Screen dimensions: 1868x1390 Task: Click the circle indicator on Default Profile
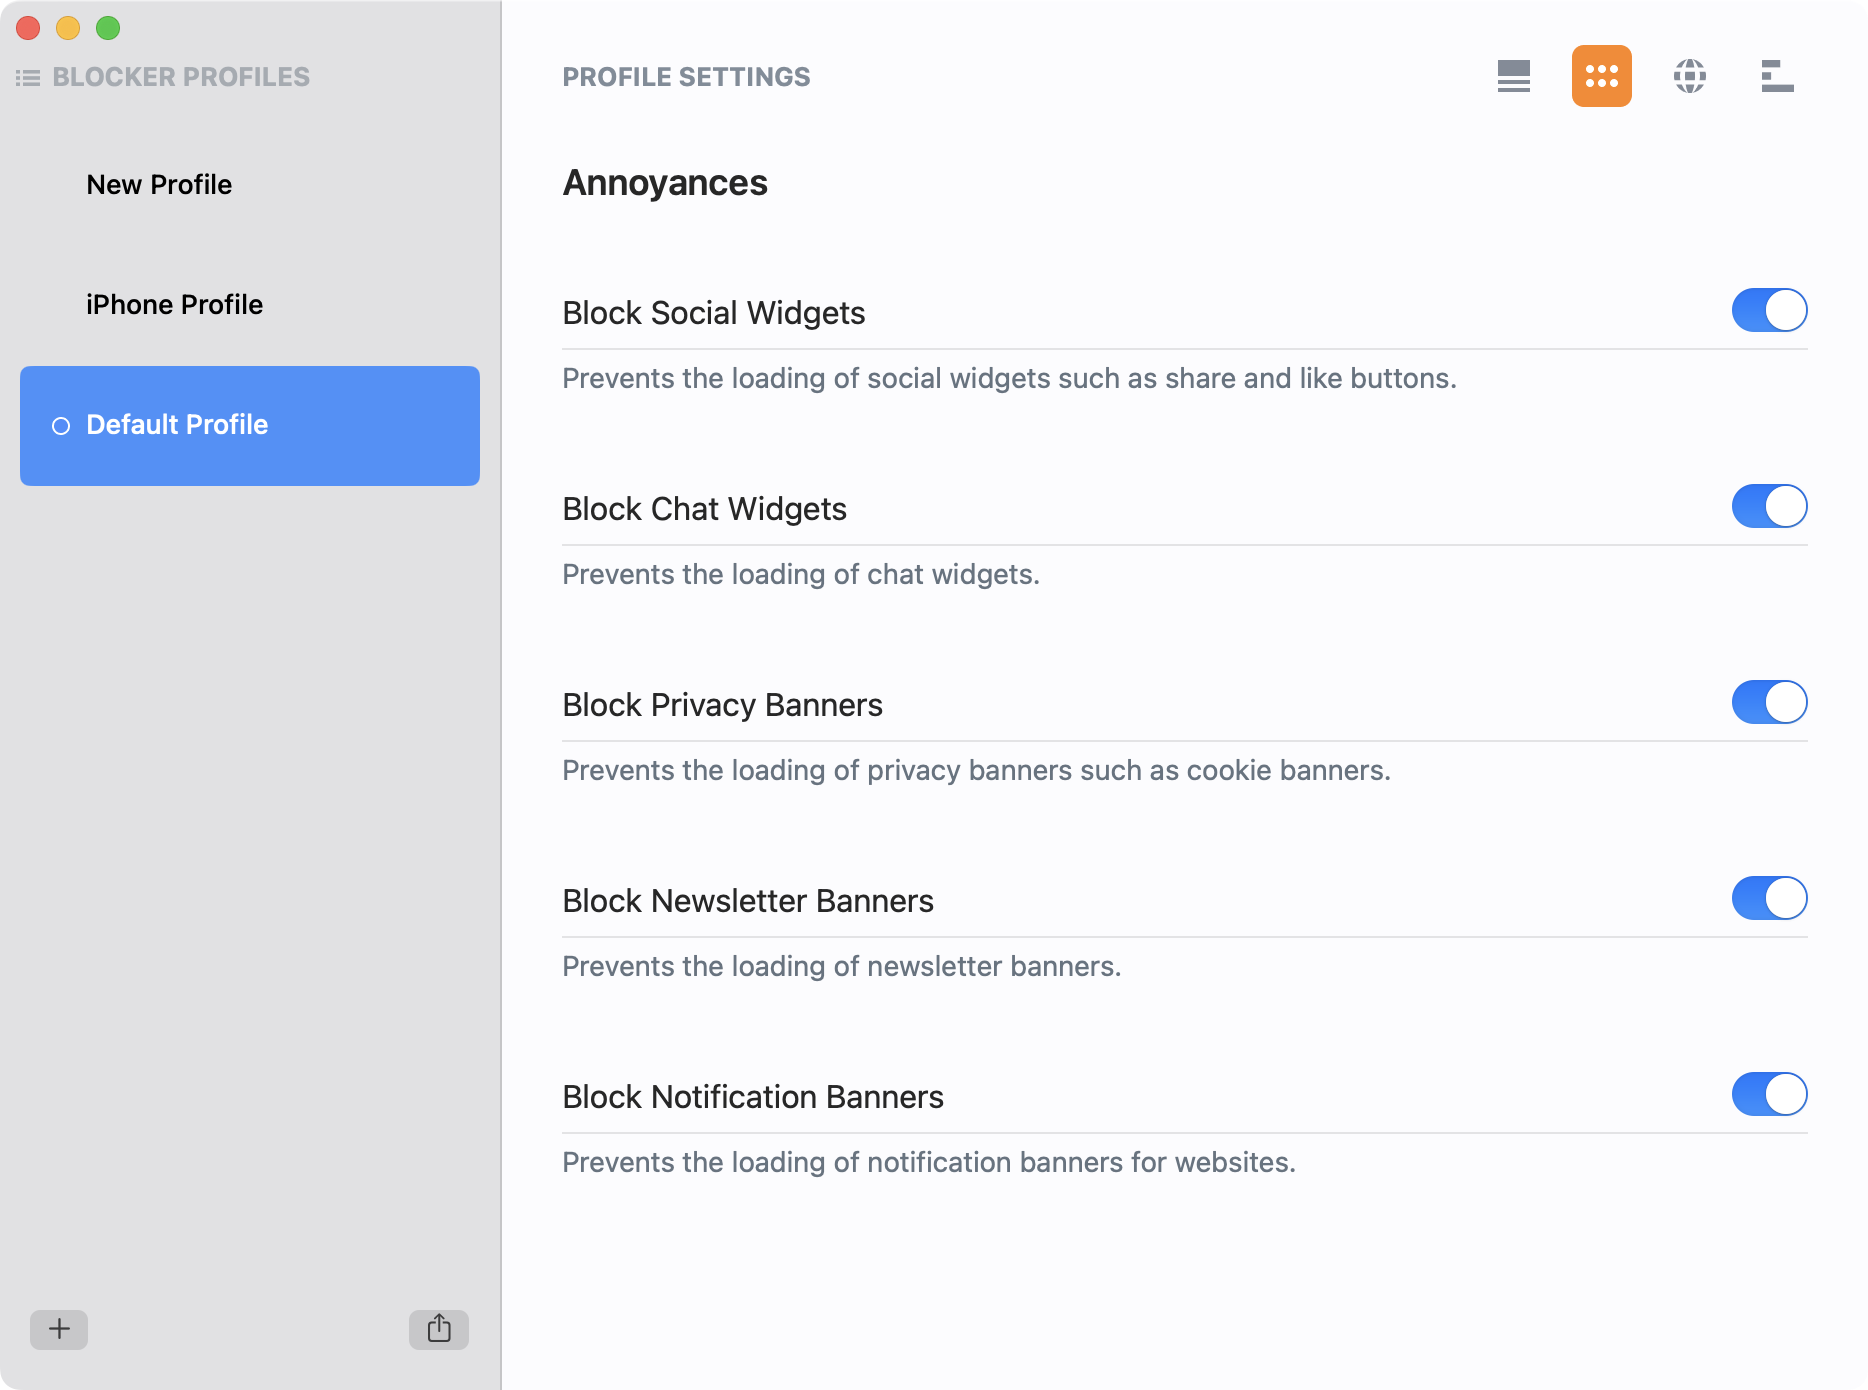pyautogui.click(x=61, y=426)
